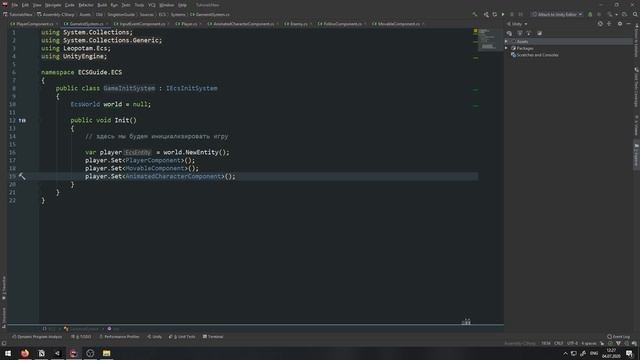The height and width of the screenshot is (360, 640).
Task: Open explorer panel settings gear
Action: coord(620,24)
